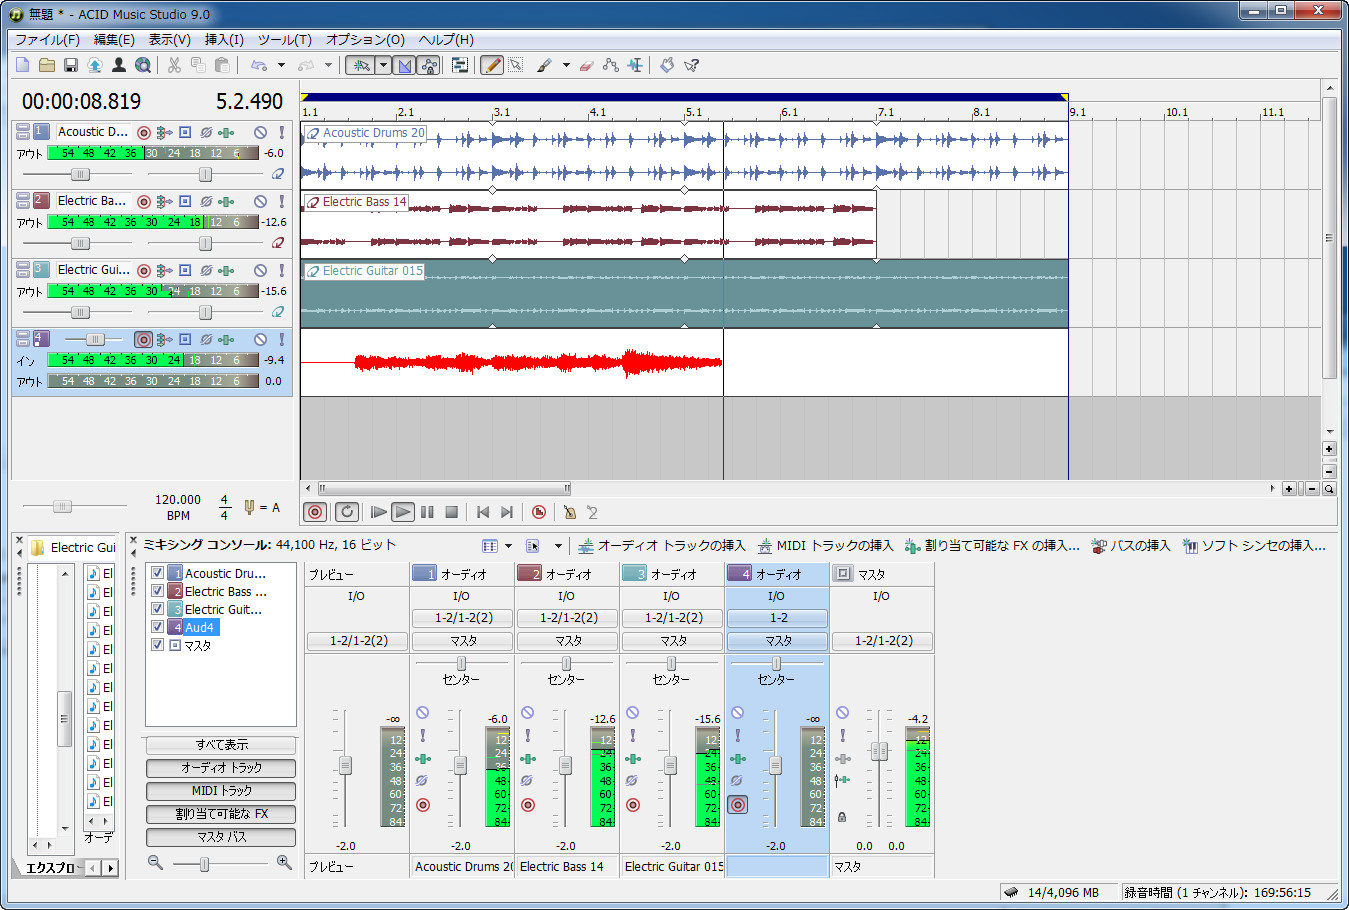1349x910 pixels.
Task: Click the Insert Soft Synth icon in console
Action: pyautogui.click(x=1190, y=546)
